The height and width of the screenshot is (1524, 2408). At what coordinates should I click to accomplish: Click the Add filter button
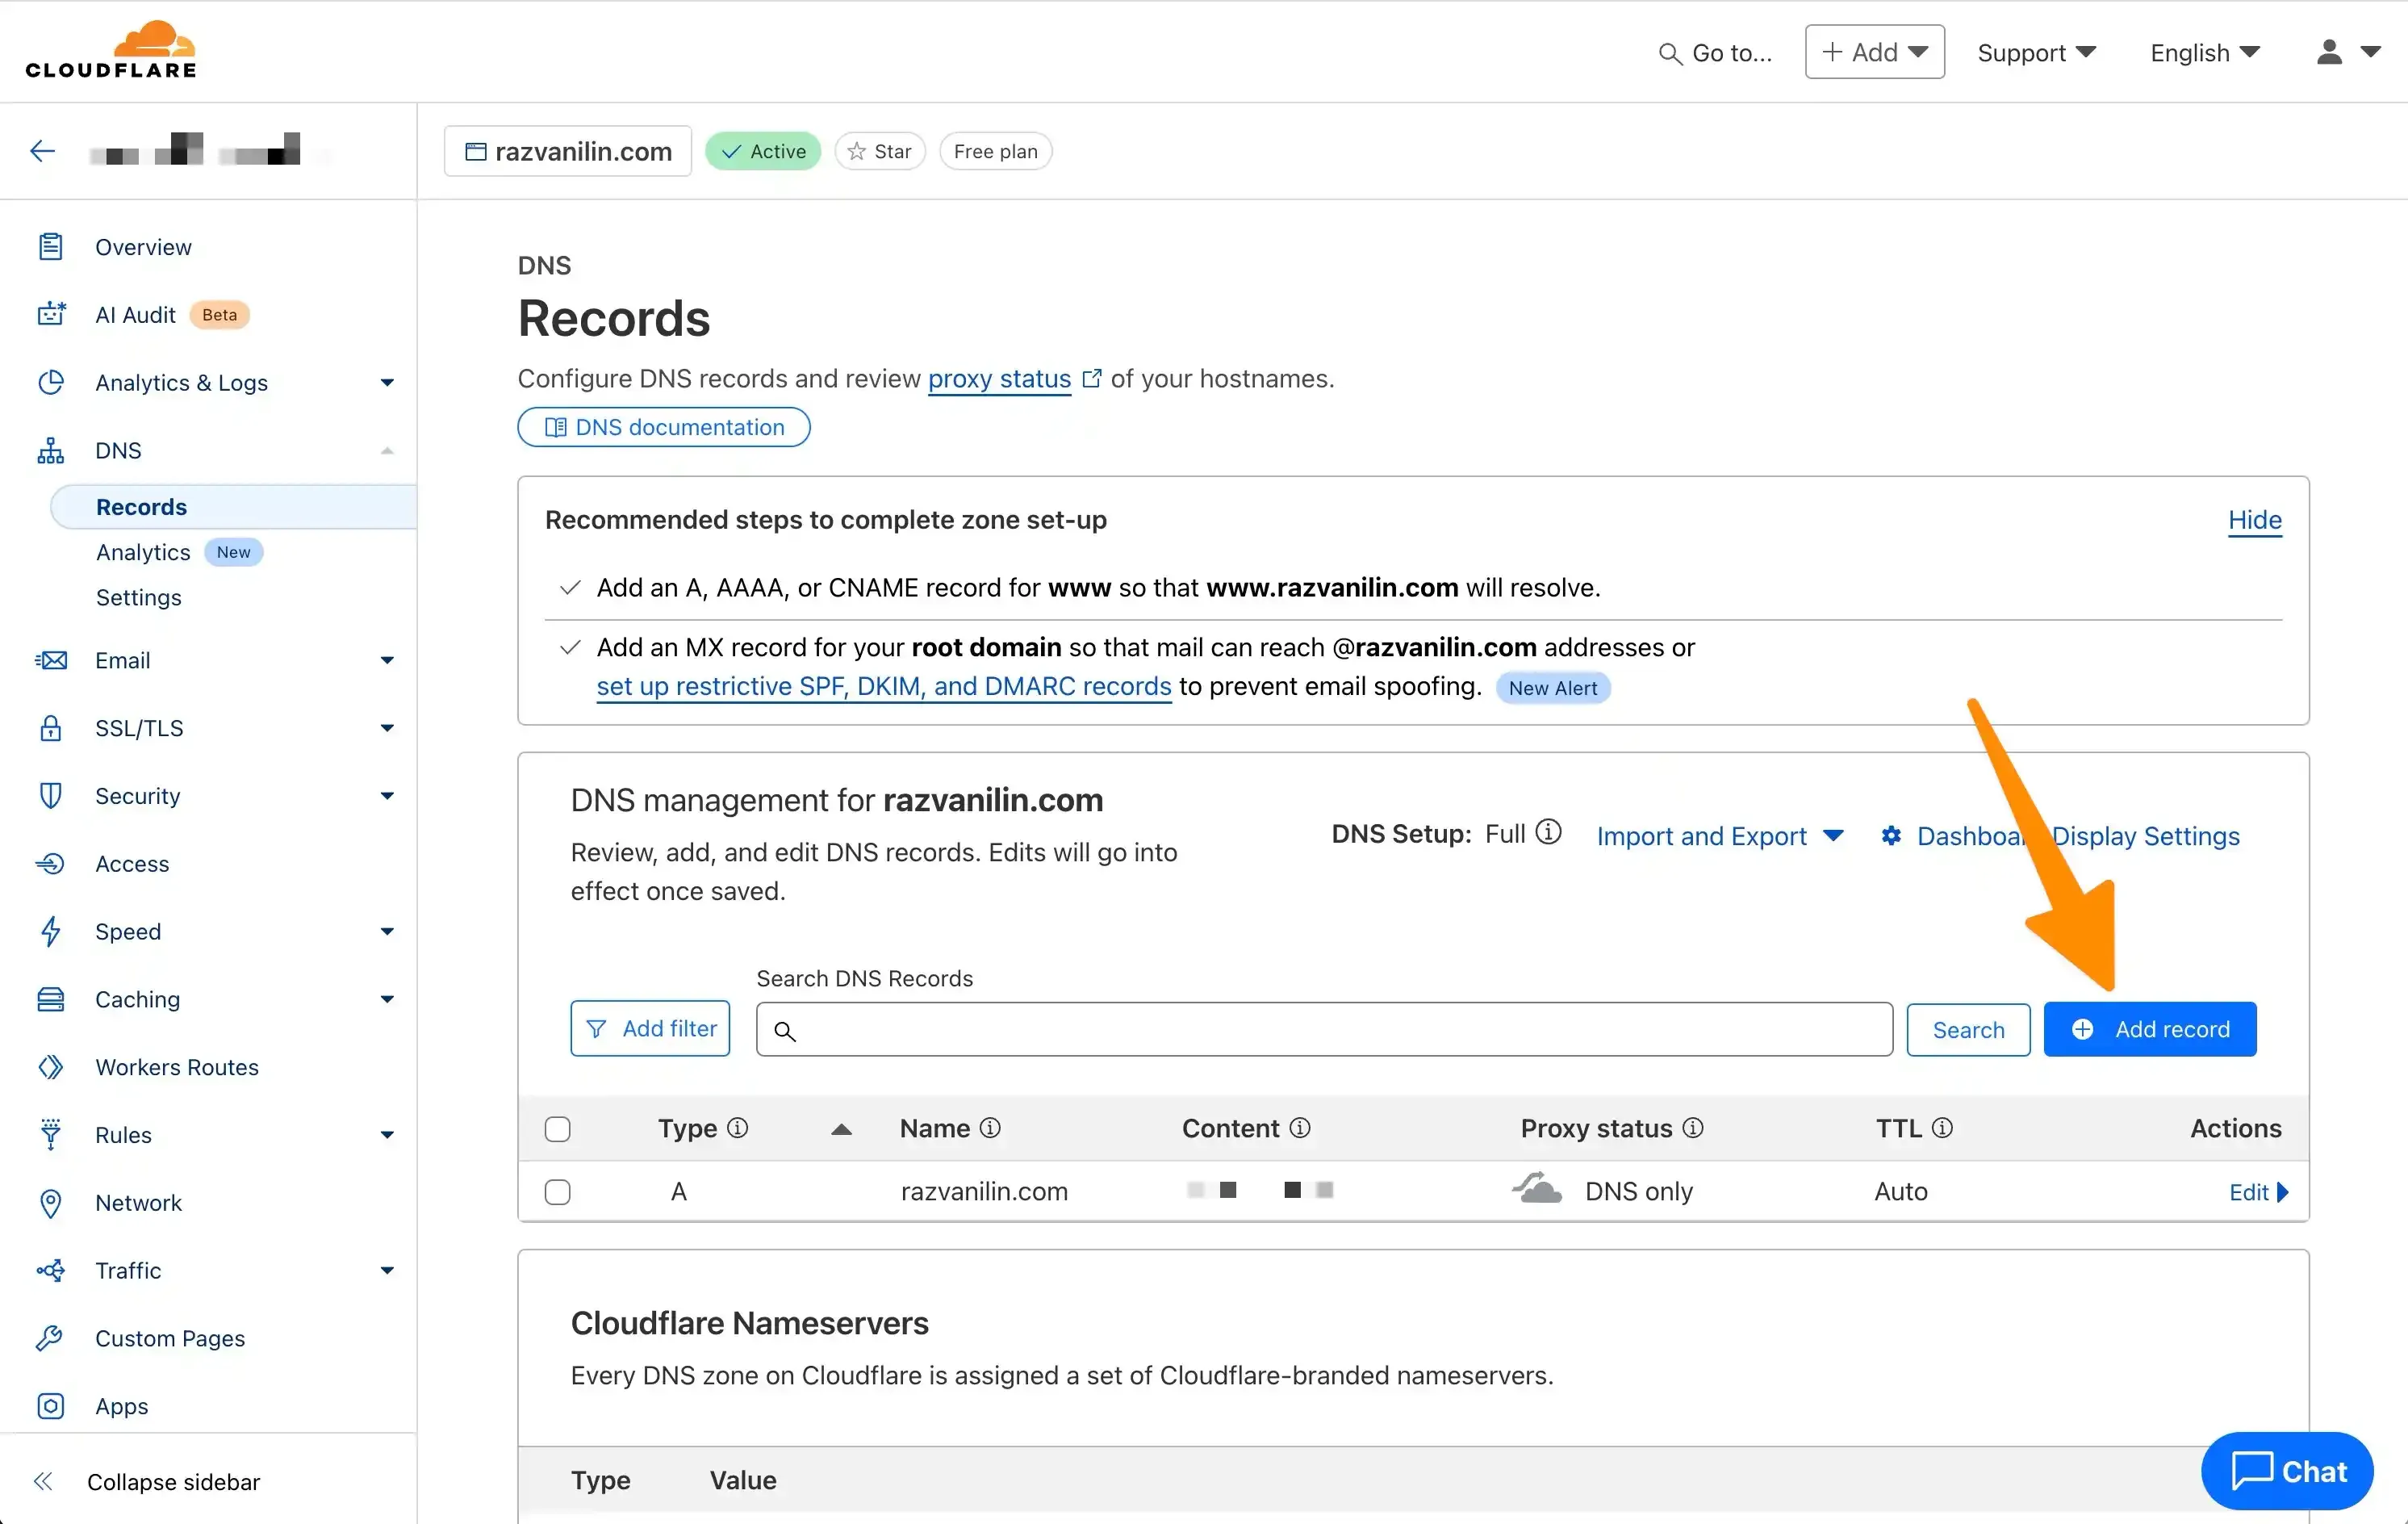point(650,1028)
